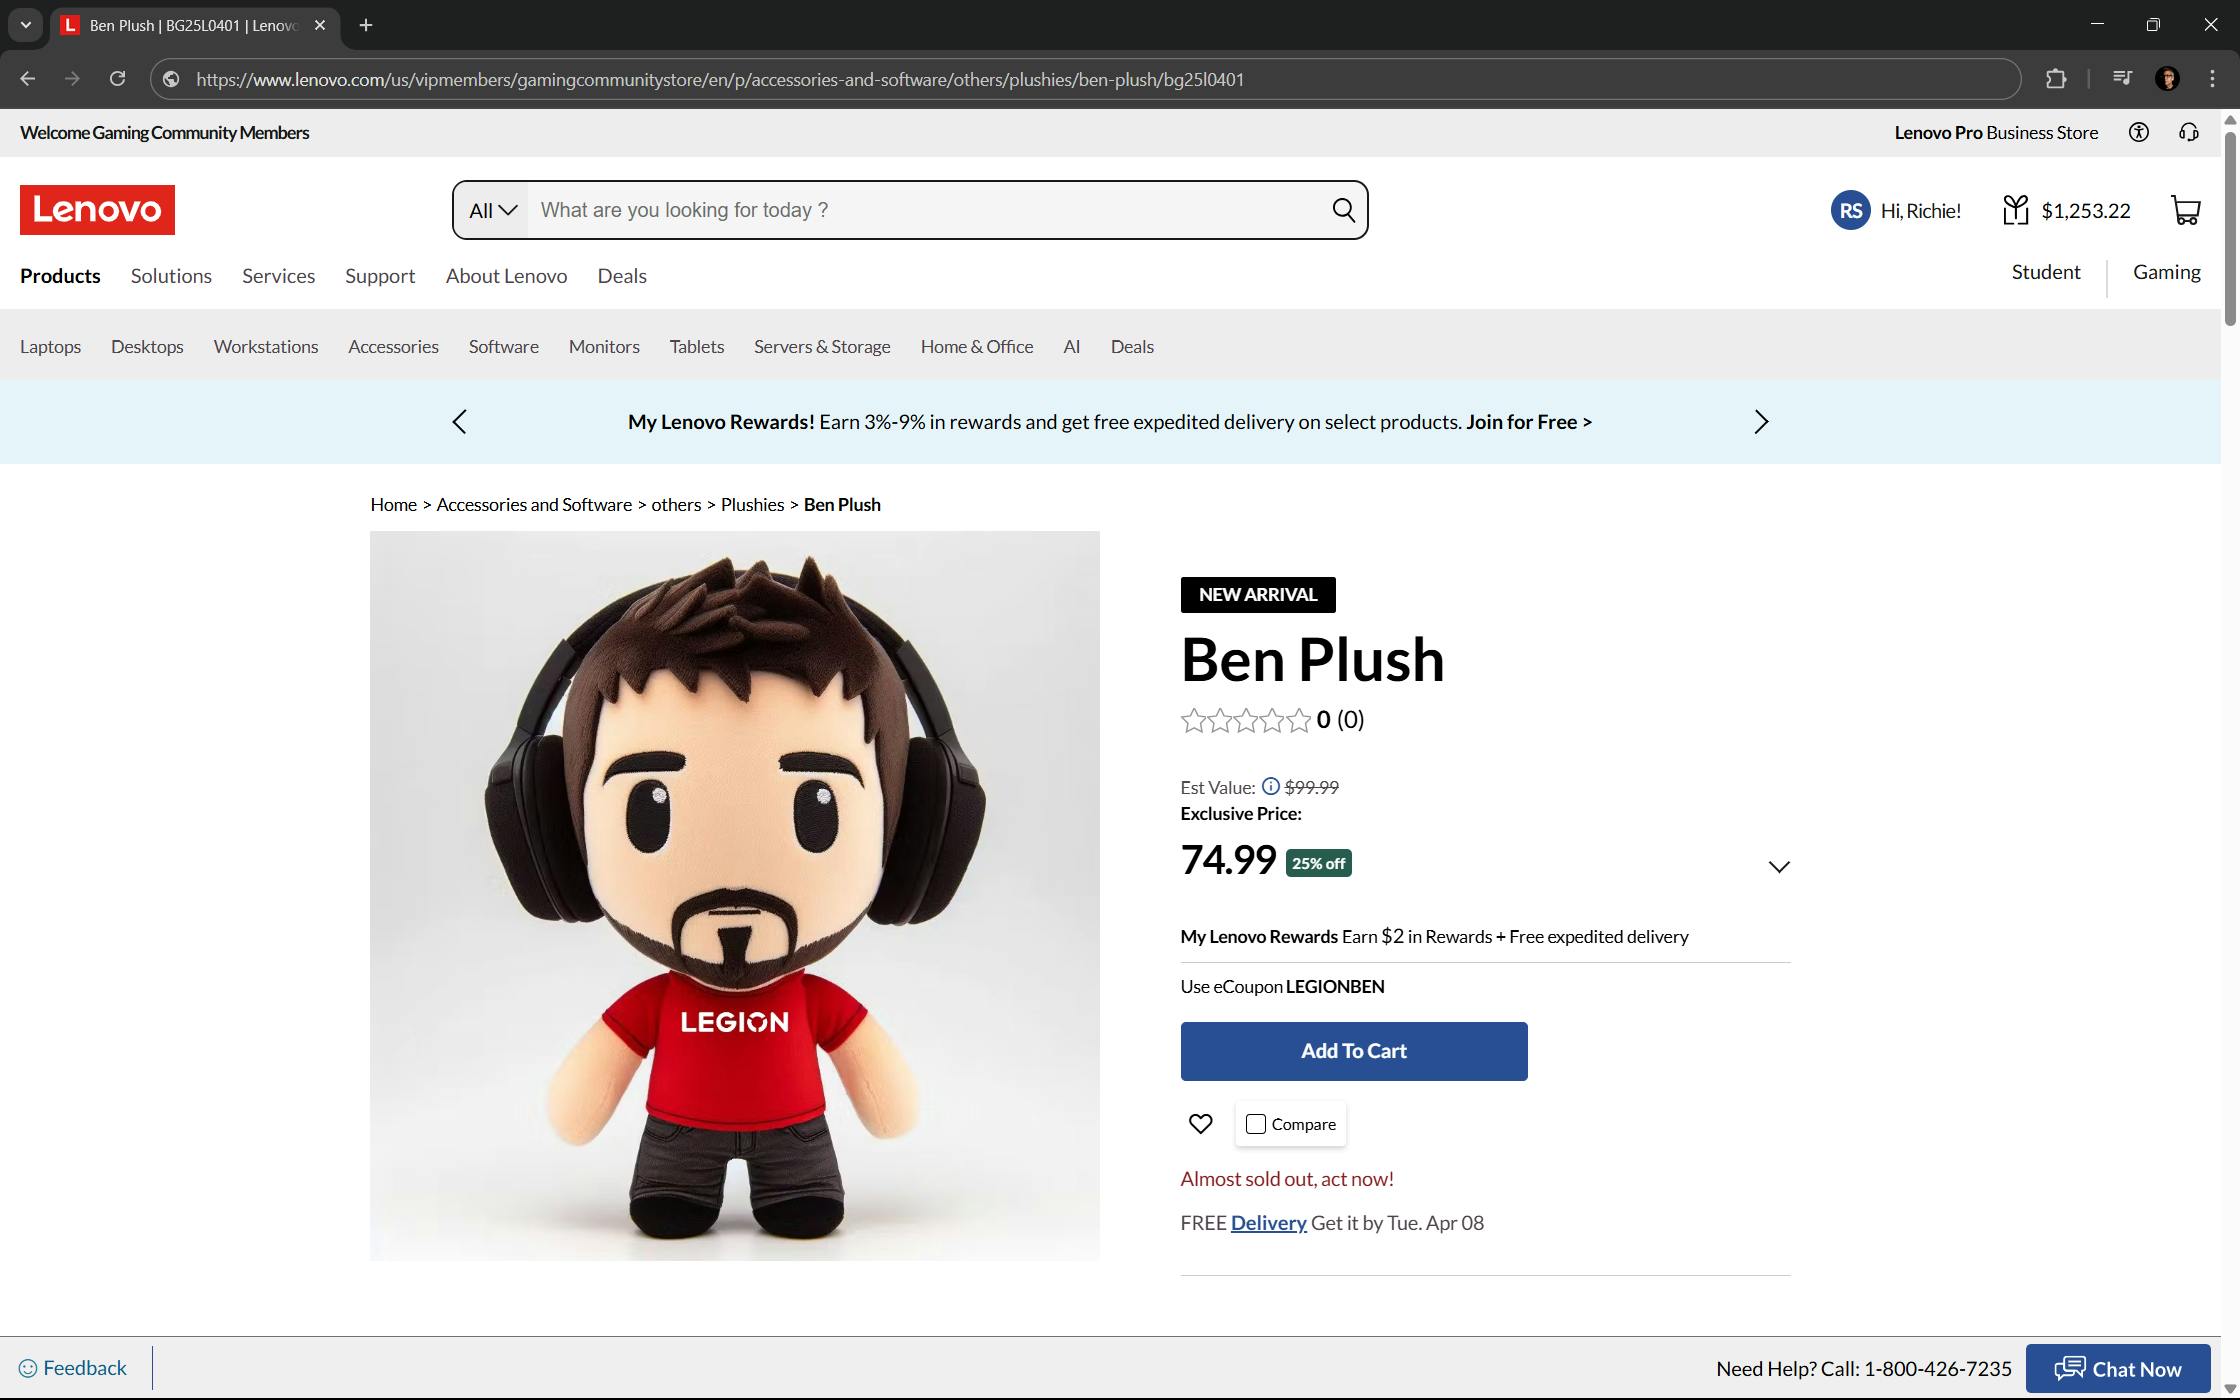Image resolution: width=2240 pixels, height=1400 pixels.
Task: Show previous promo banner with left arrow
Action: 459,422
